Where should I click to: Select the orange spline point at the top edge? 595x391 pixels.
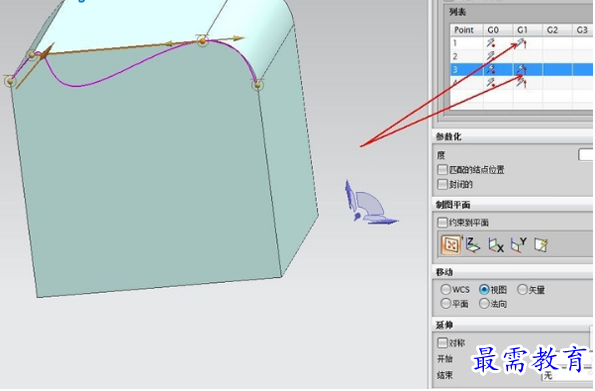point(203,41)
